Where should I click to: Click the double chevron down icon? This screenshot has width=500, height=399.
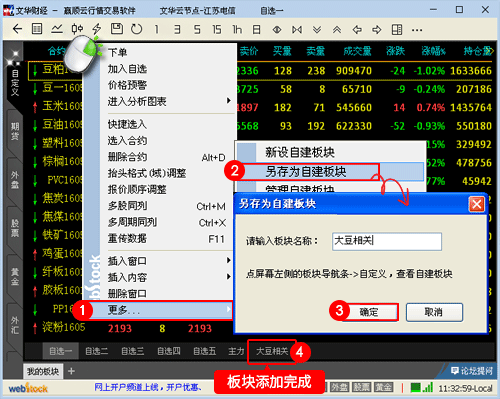[317, 30]
